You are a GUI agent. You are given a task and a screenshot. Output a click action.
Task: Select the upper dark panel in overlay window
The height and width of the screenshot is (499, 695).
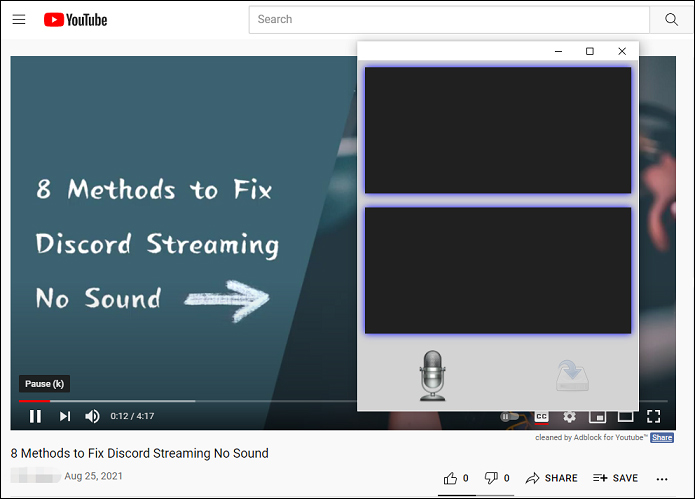498,130
